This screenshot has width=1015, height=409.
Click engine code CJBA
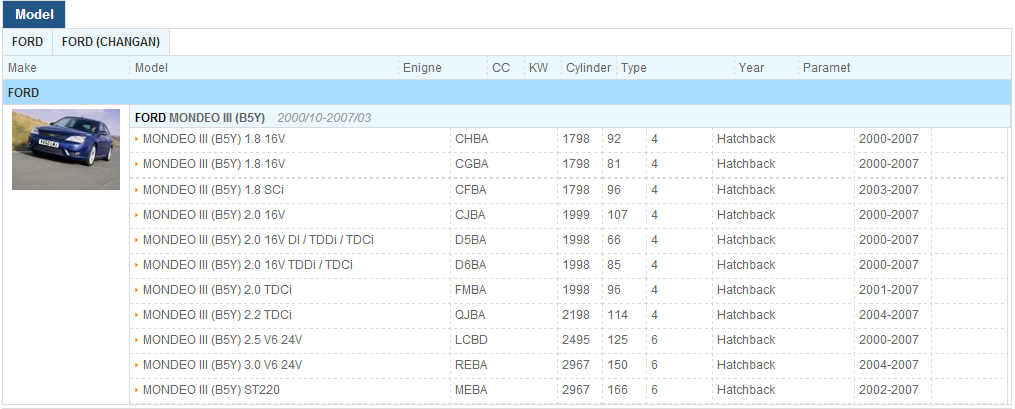click(x=470, y=215)
